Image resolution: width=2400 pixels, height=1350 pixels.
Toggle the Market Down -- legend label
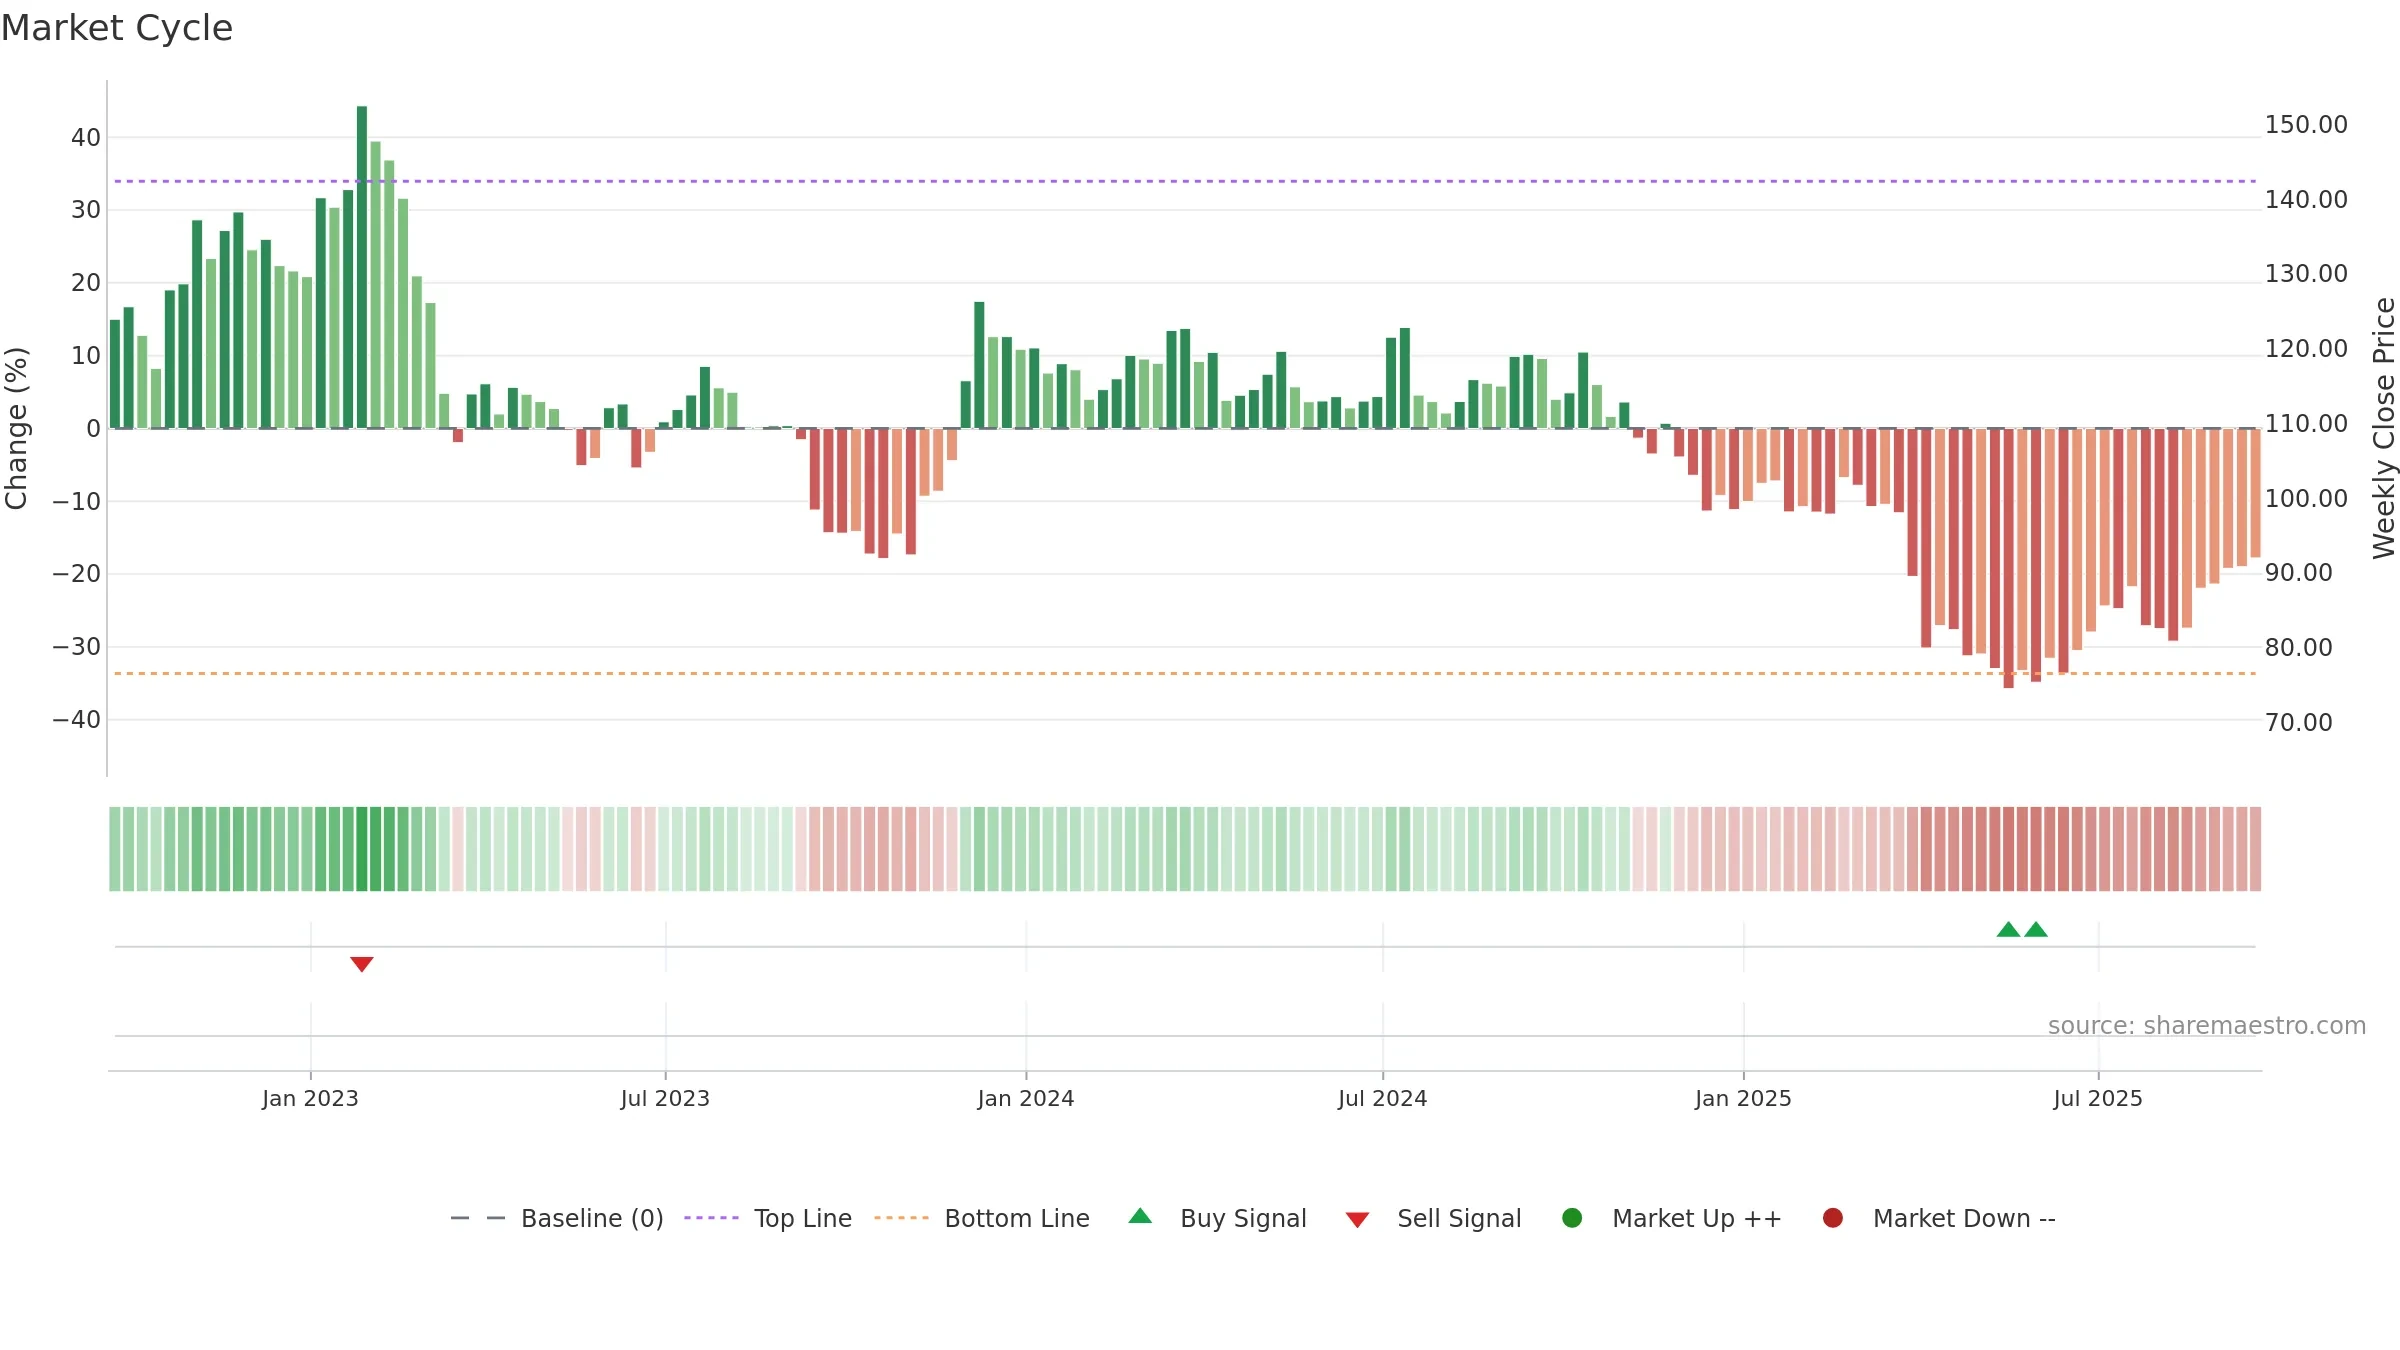pos(1964,1218)
